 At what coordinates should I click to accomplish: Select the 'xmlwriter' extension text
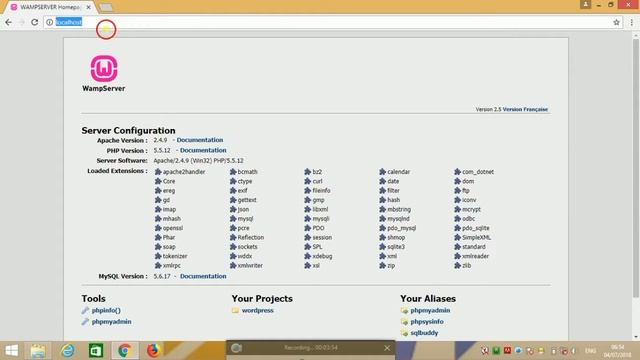tap(250, 266)
